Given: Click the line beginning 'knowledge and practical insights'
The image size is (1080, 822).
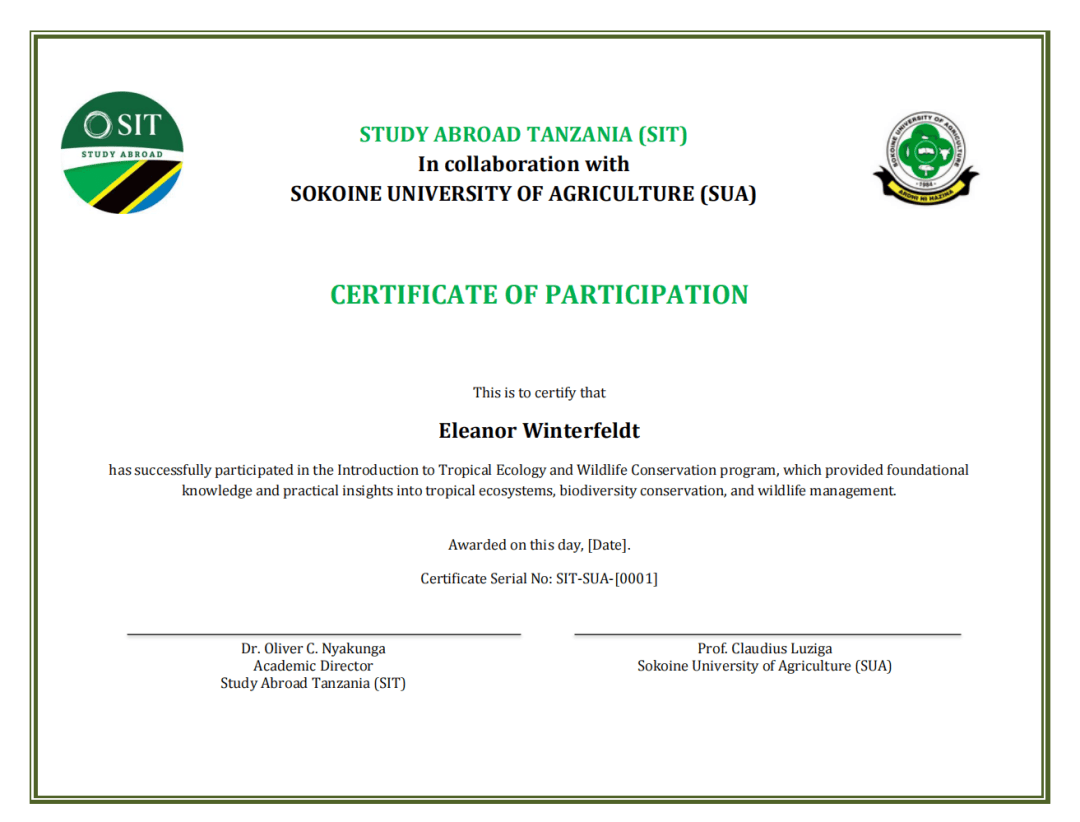Looking at the screenshot, I should [539, 491].
